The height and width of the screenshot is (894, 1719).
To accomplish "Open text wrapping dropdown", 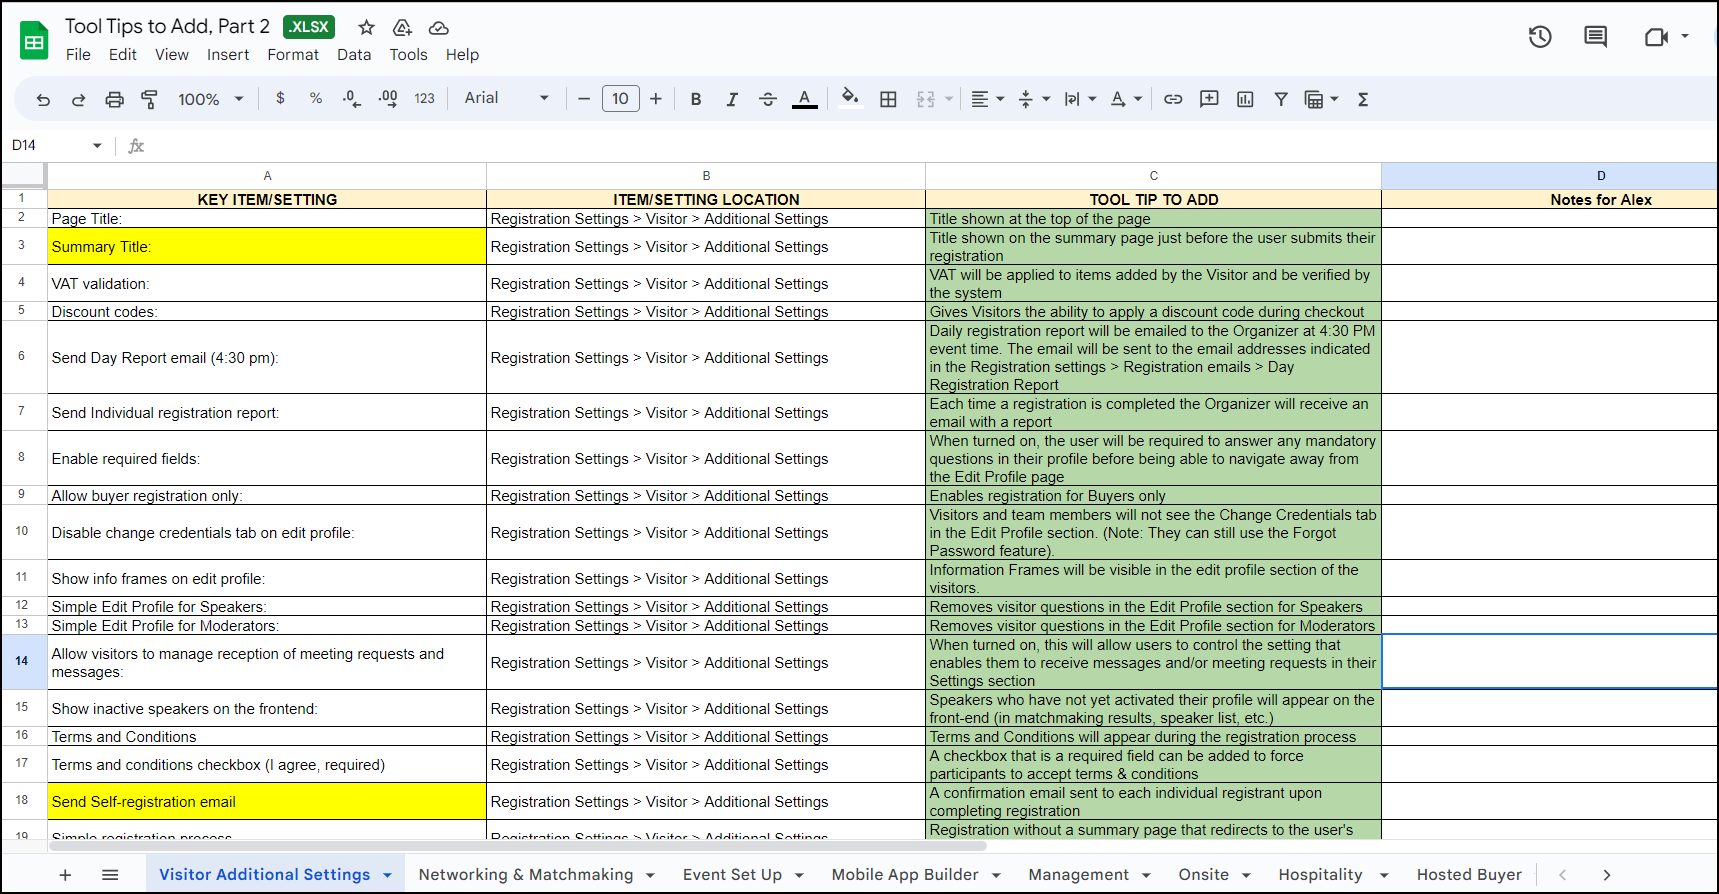I will pos(1080,99).
